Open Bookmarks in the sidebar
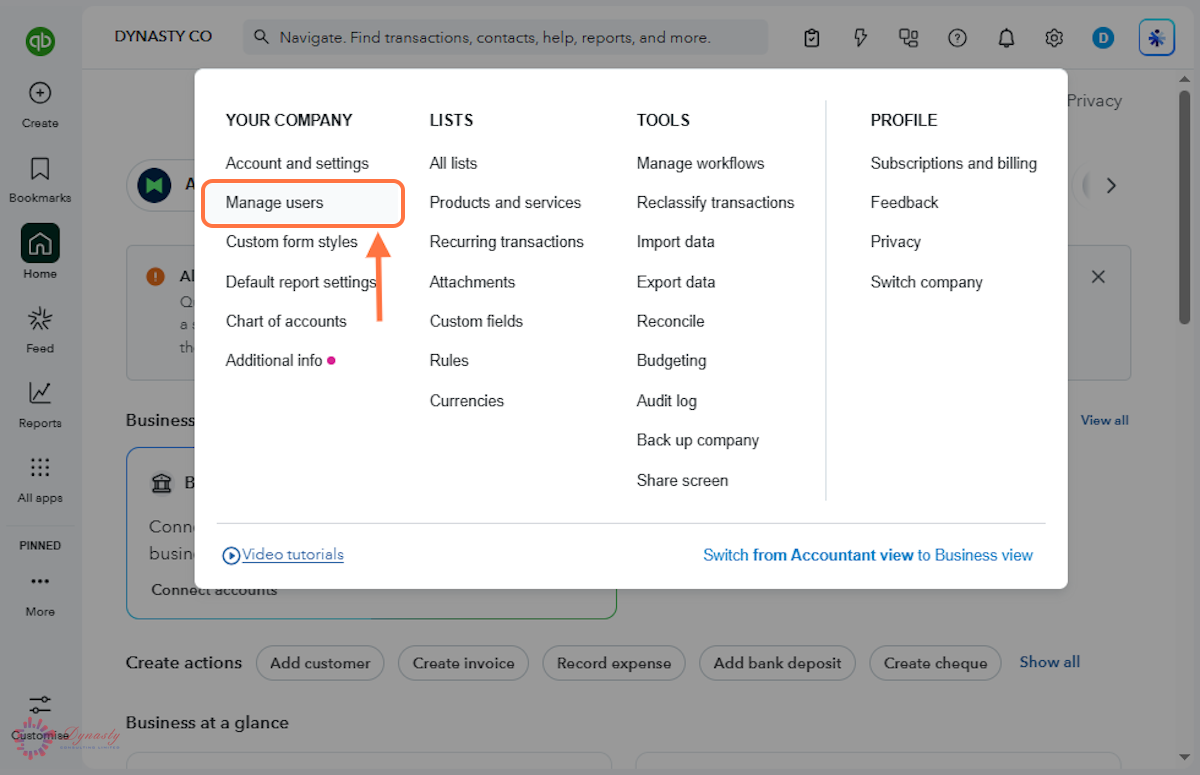This screenshot has width=1200, height=775. pyautogui.click(x=40, y=180)
